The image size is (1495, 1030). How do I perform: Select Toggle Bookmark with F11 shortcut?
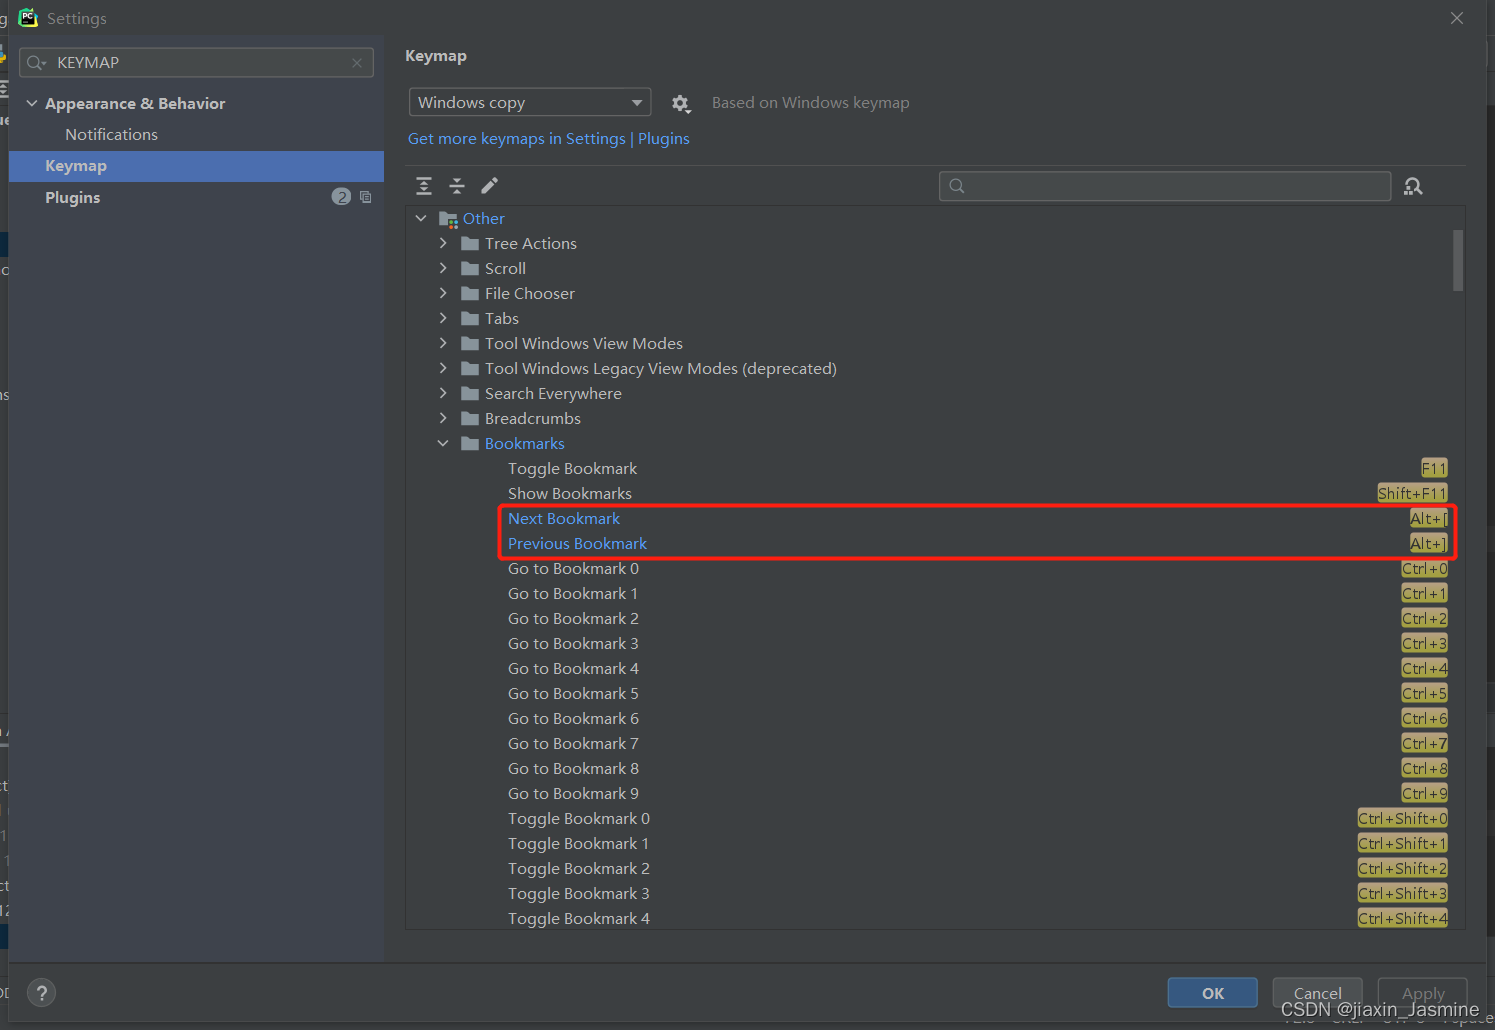click(572, 468)
